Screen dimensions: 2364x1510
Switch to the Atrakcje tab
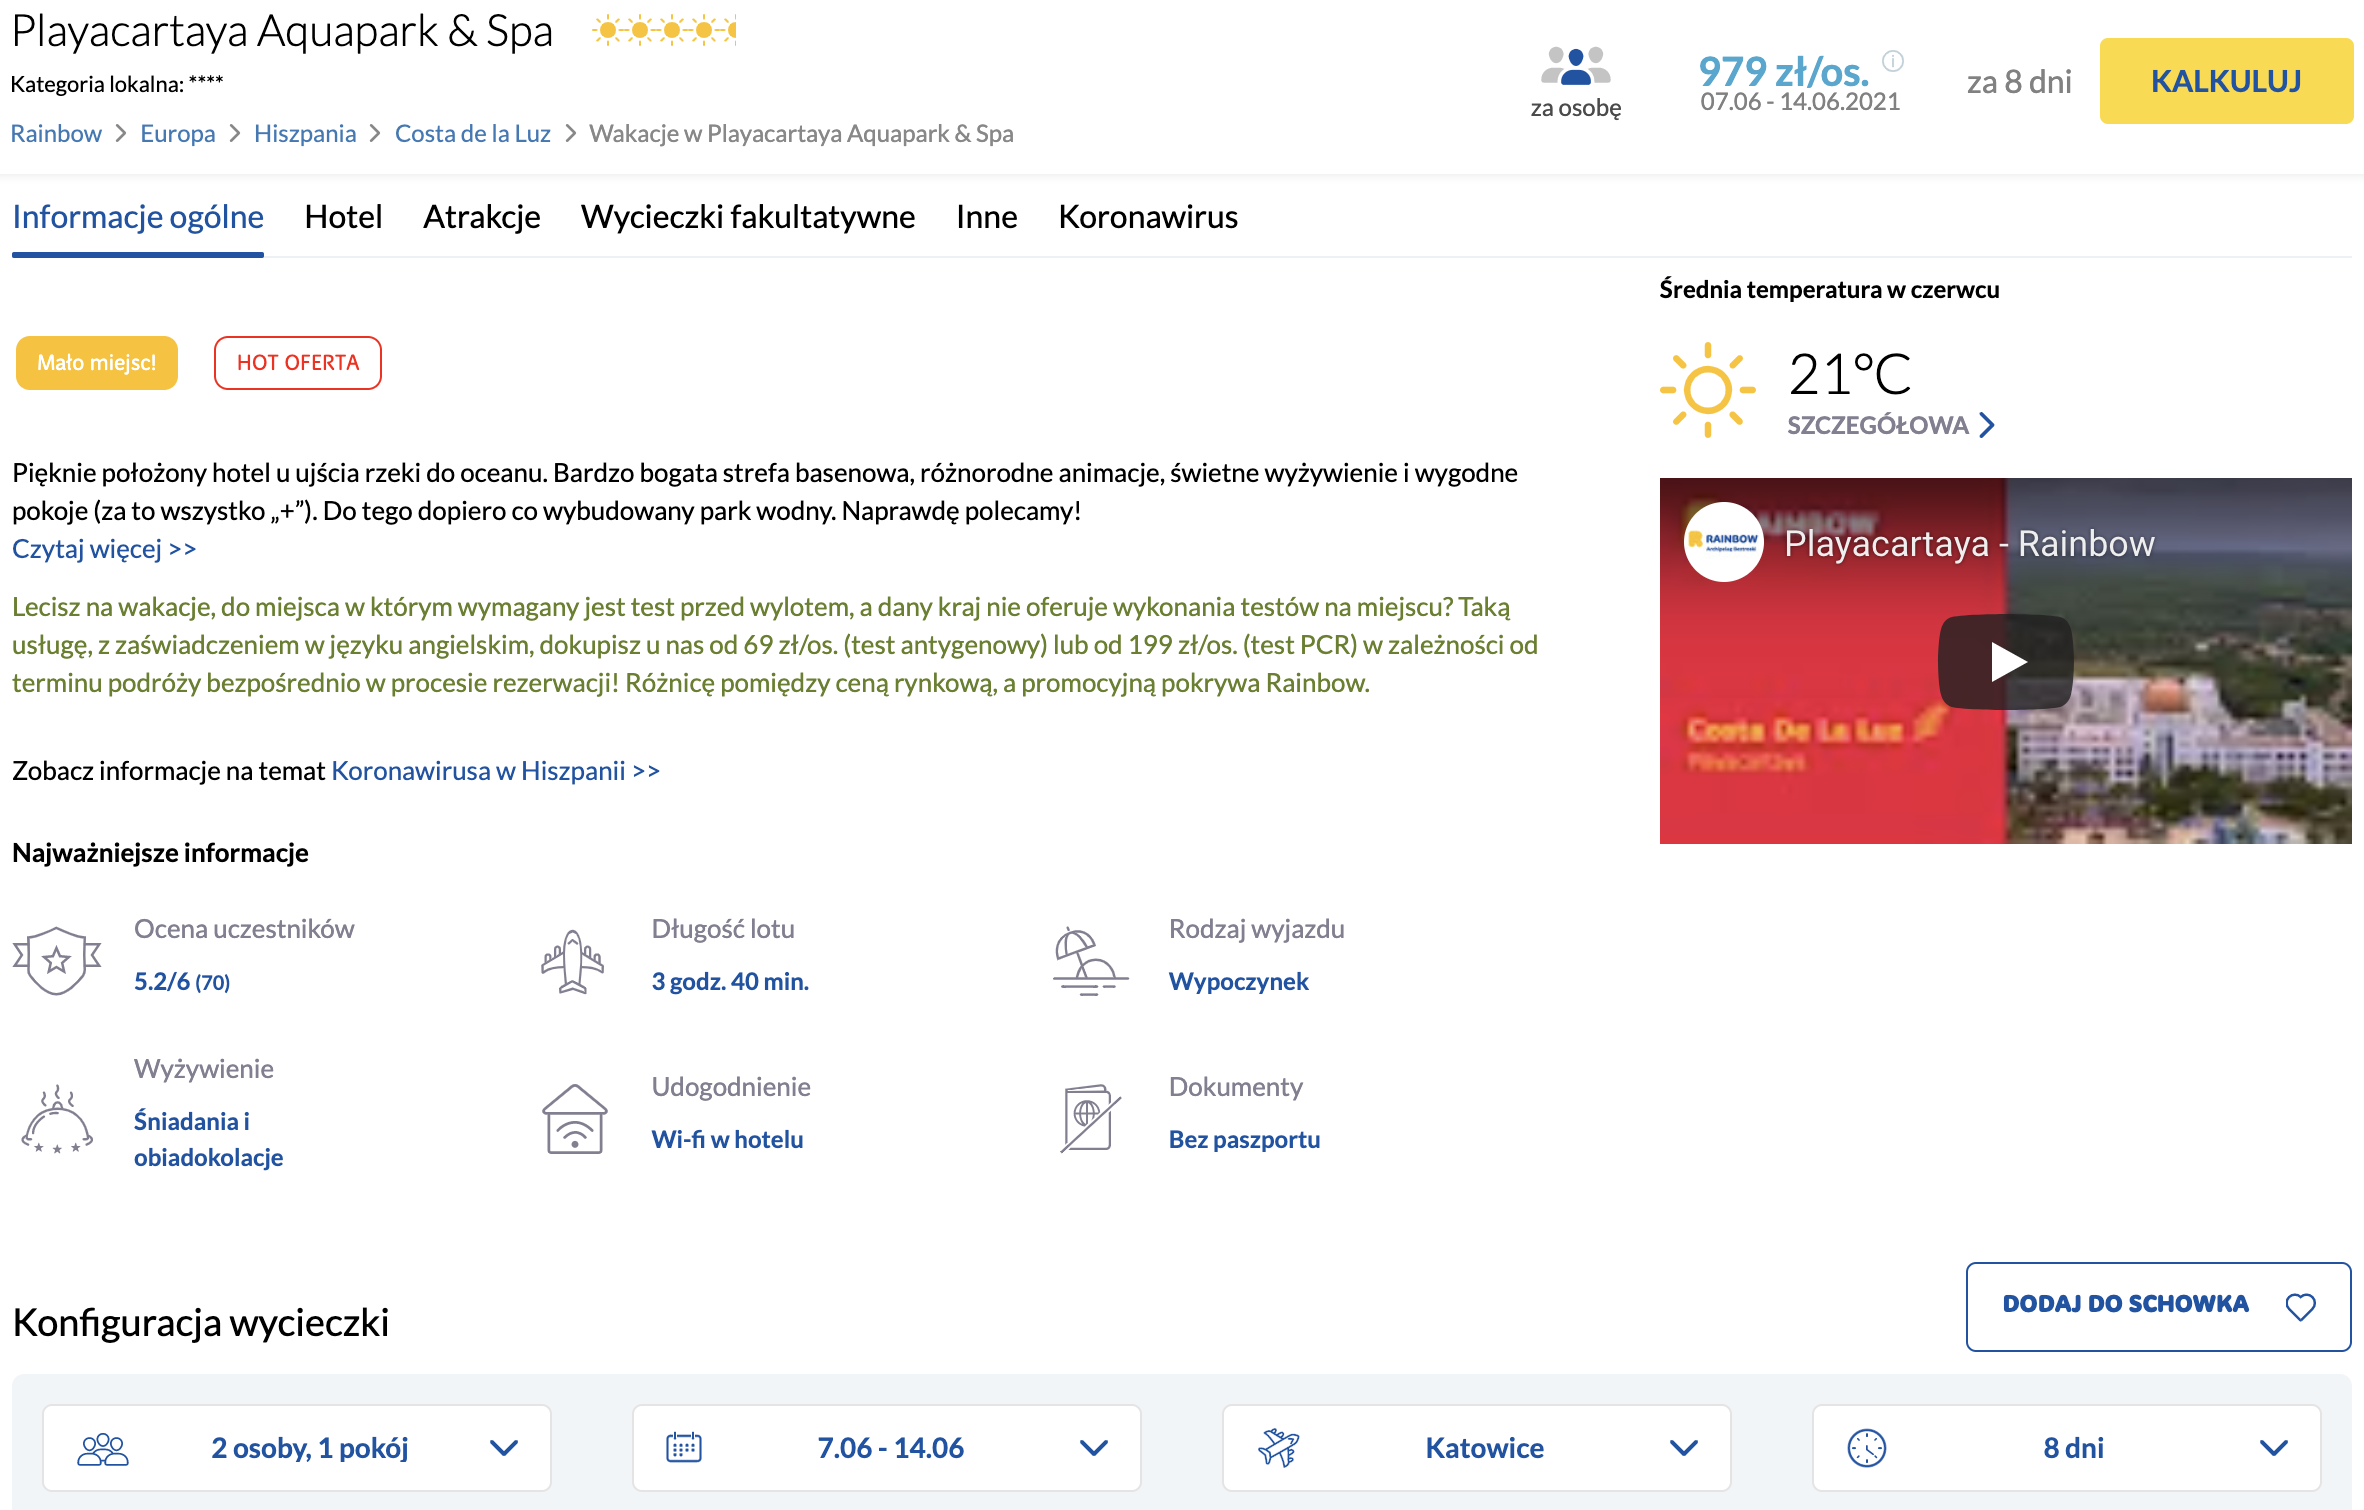coord(481,217)
